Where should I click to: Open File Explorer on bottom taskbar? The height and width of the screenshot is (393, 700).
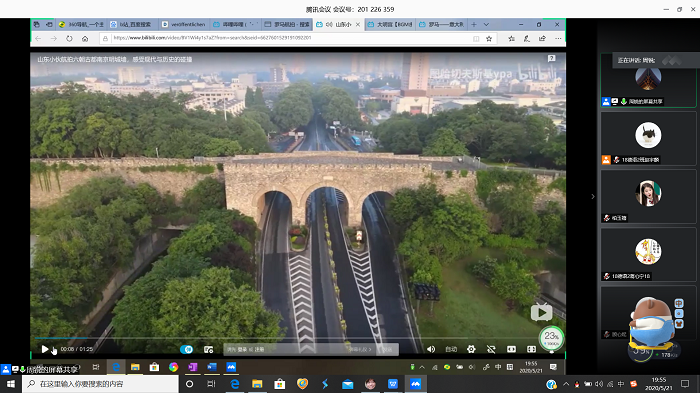257,384
